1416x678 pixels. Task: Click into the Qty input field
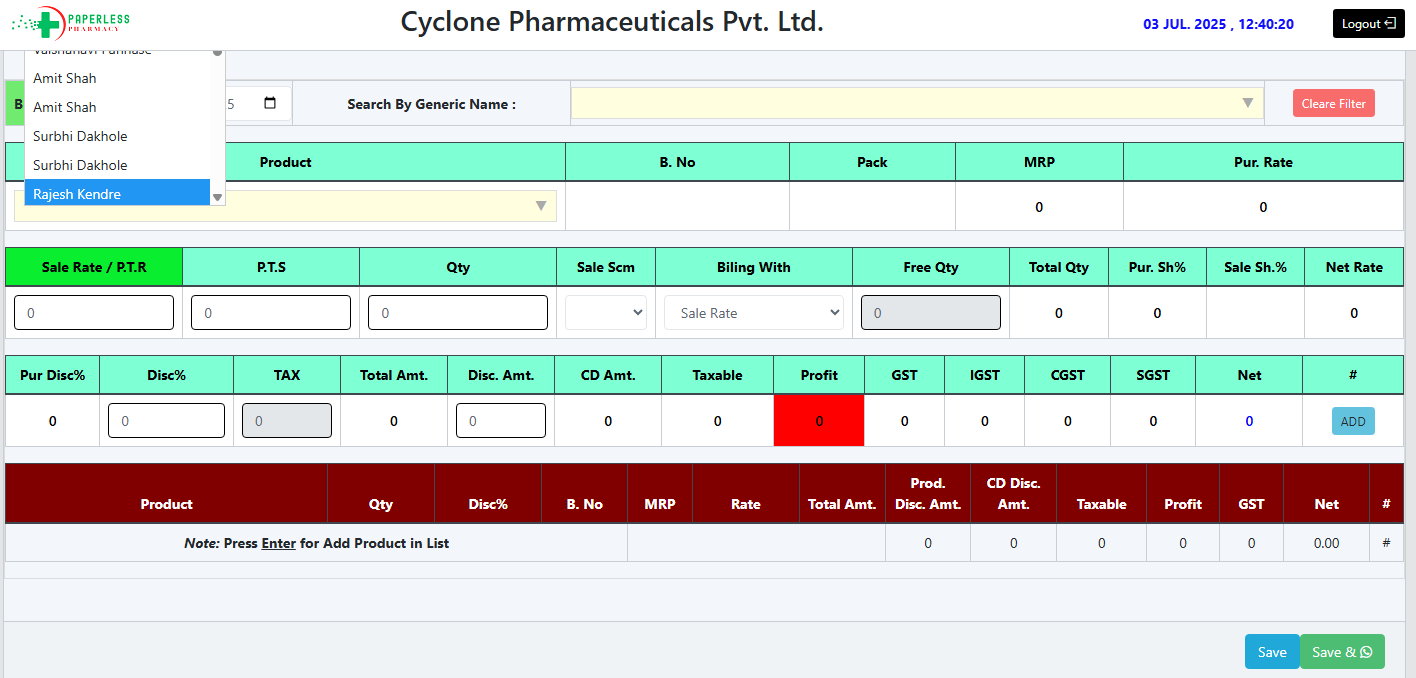coord(458,313)
